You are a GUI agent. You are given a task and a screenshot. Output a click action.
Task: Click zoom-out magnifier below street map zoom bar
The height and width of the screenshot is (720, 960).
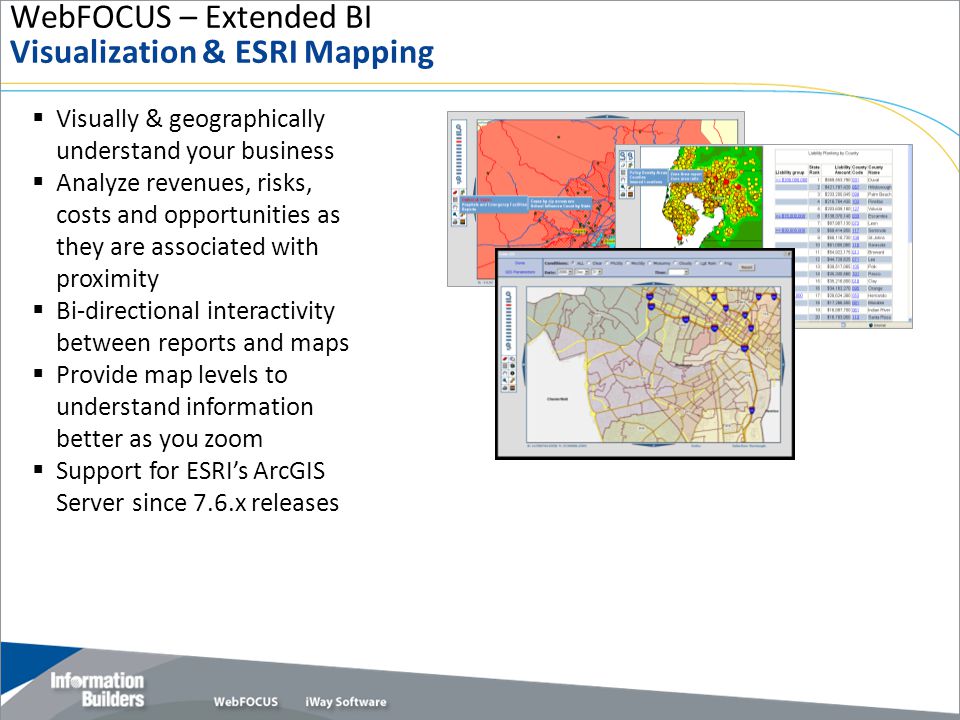point(508,347)
